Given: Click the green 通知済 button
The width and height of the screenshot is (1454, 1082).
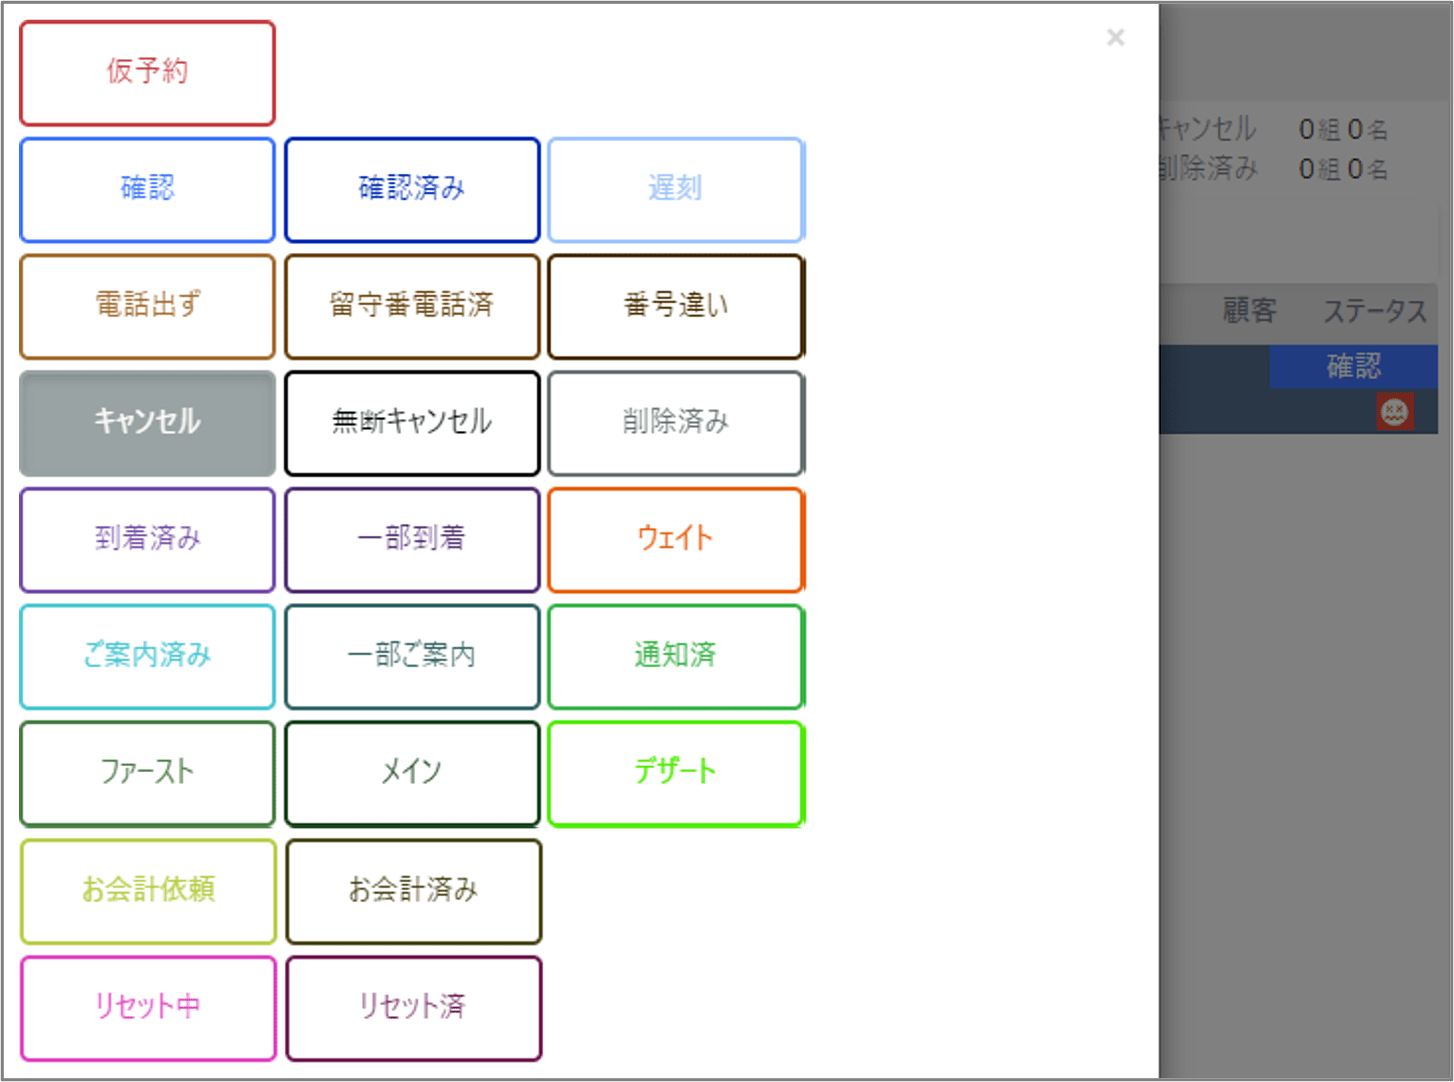Looking at the screenshot, I should point(676,657).
